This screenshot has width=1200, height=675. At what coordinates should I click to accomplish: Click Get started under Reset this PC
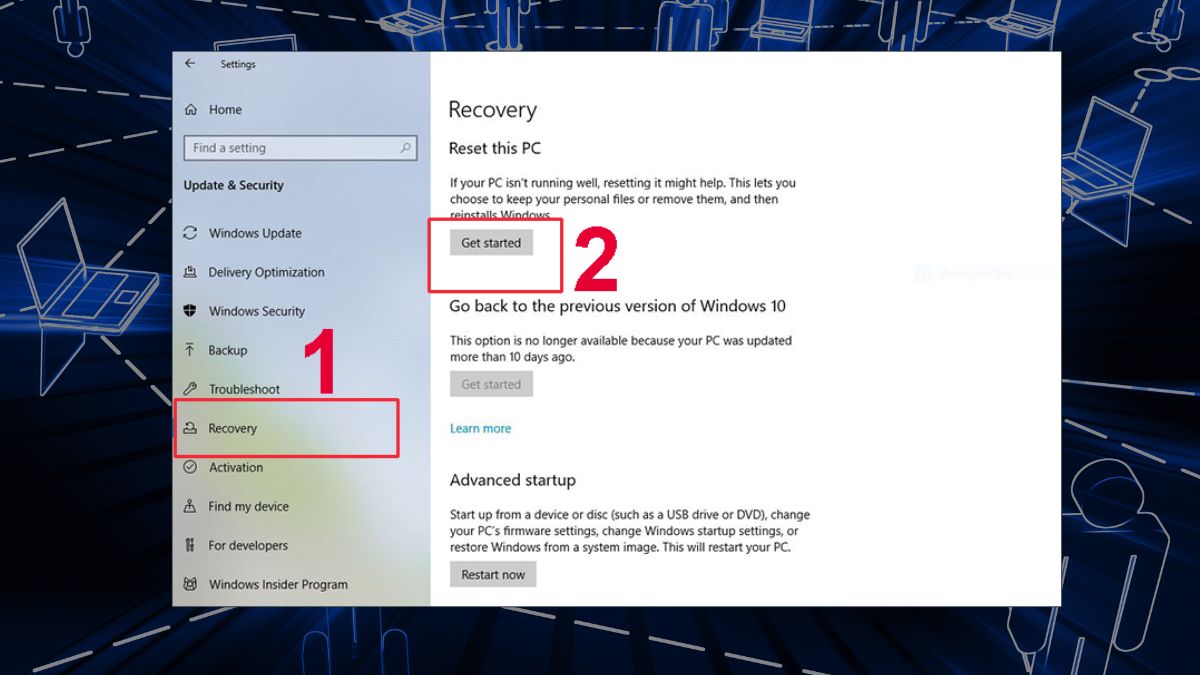pyautogui.click(x=493, y=242)
